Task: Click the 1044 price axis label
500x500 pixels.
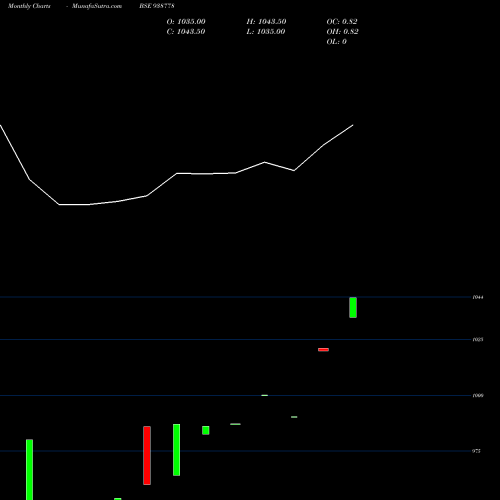Action: tap(478, 297)
